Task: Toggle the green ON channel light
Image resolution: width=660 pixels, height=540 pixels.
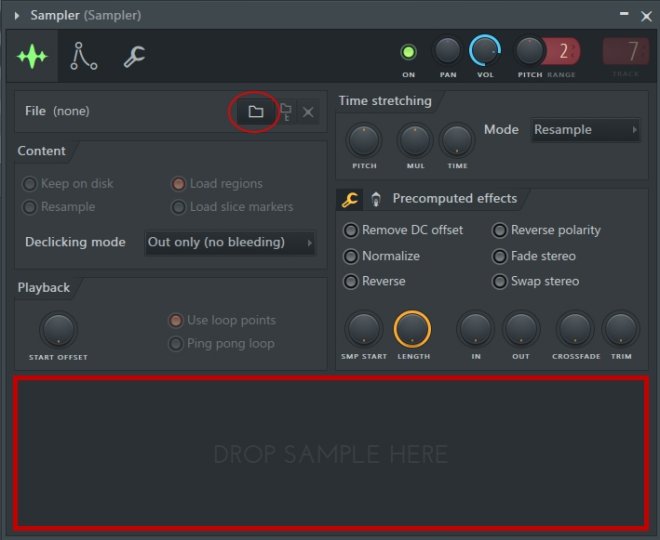Action: pos(408,52)
